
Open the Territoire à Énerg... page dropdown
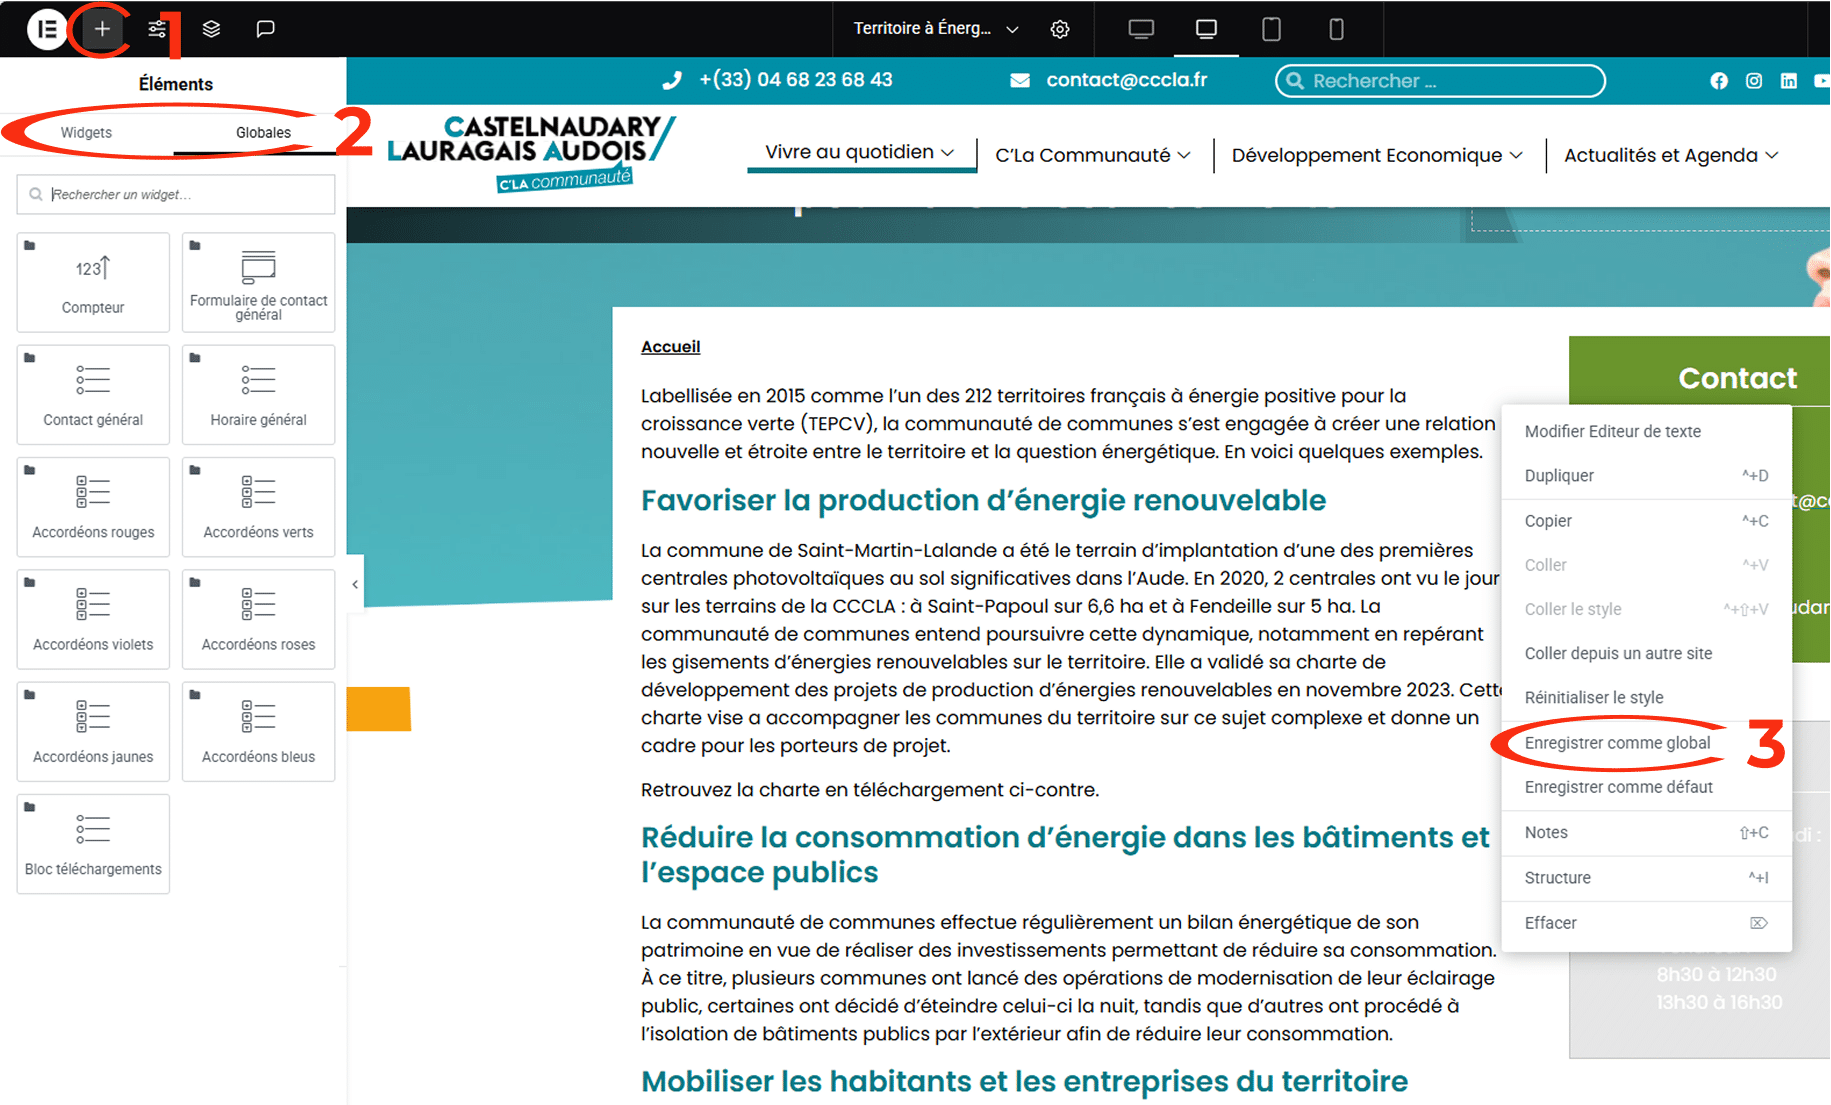coord(935,29)
